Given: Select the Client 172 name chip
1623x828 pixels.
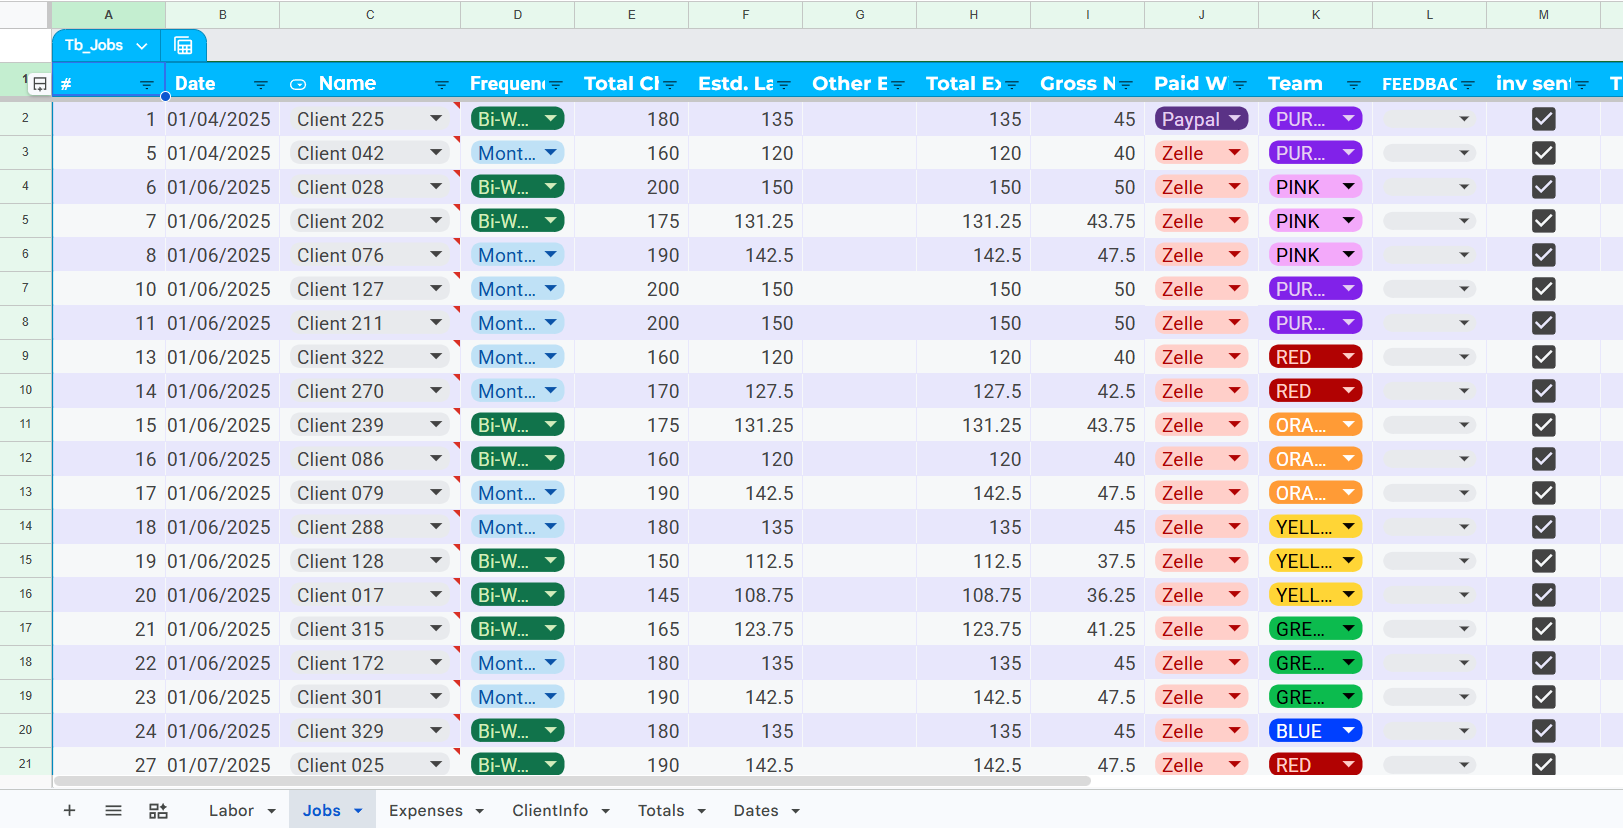Looking at the screenshot, I should coord(369,663).
